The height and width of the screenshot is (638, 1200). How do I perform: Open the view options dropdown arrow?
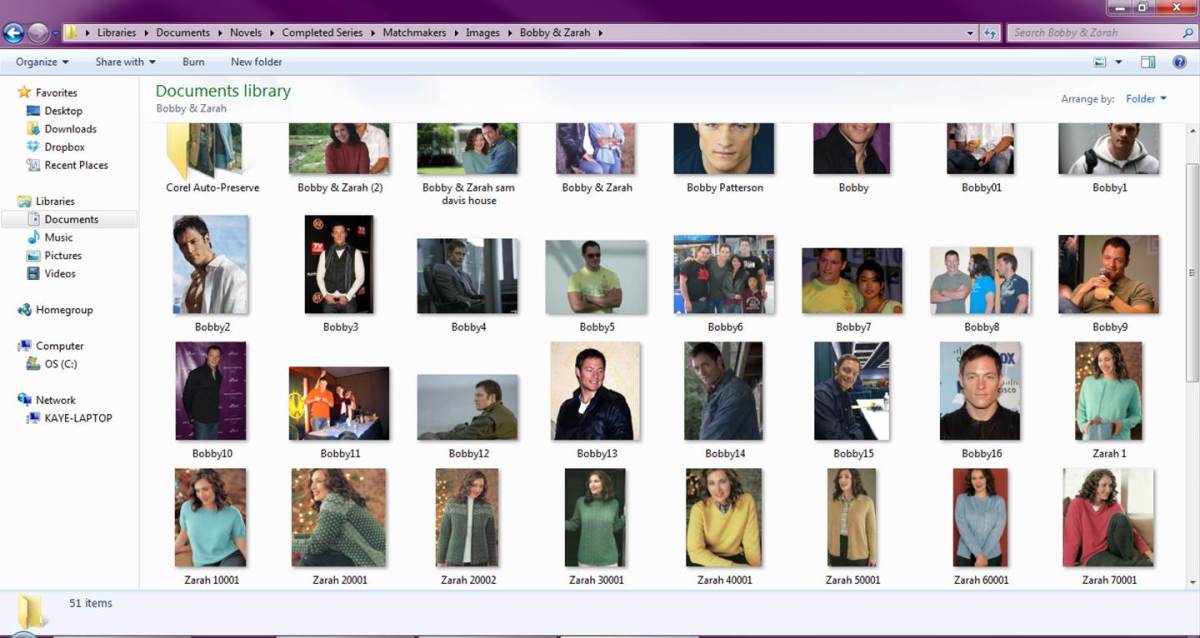[x=1119, y=62]
